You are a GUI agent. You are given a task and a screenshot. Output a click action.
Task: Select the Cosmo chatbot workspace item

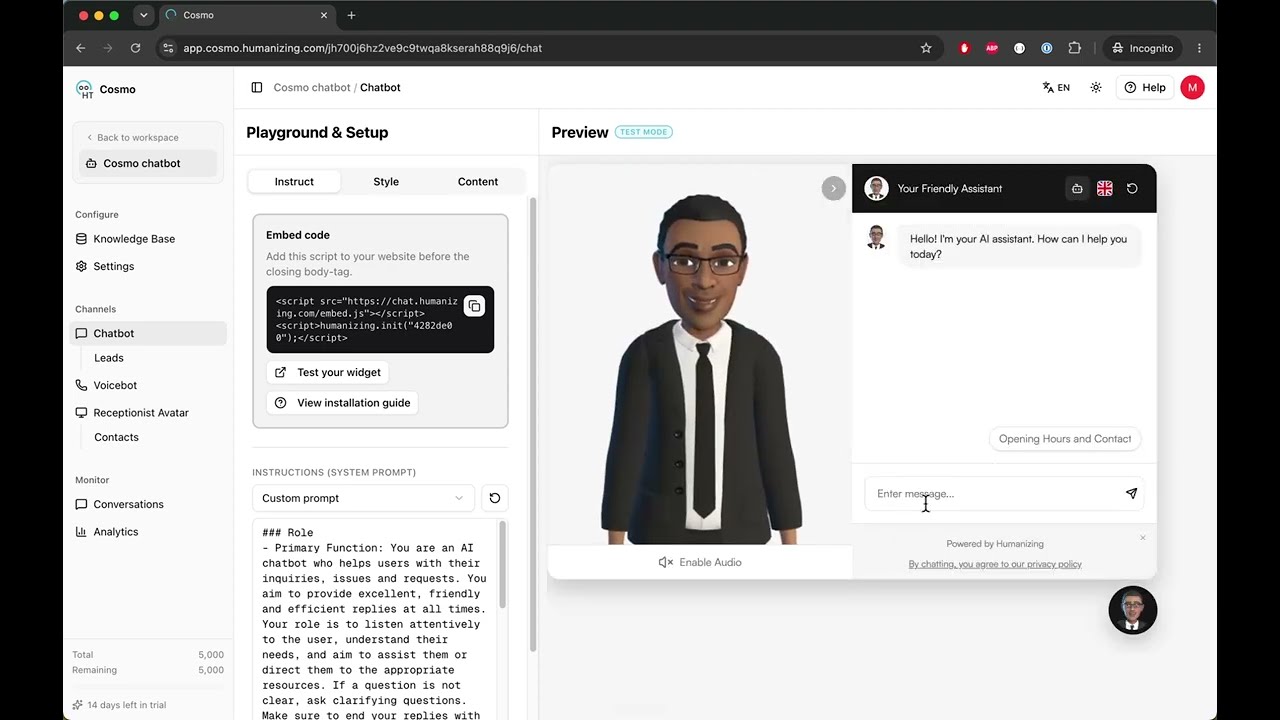pyautogui.click(x=148, y=163)
